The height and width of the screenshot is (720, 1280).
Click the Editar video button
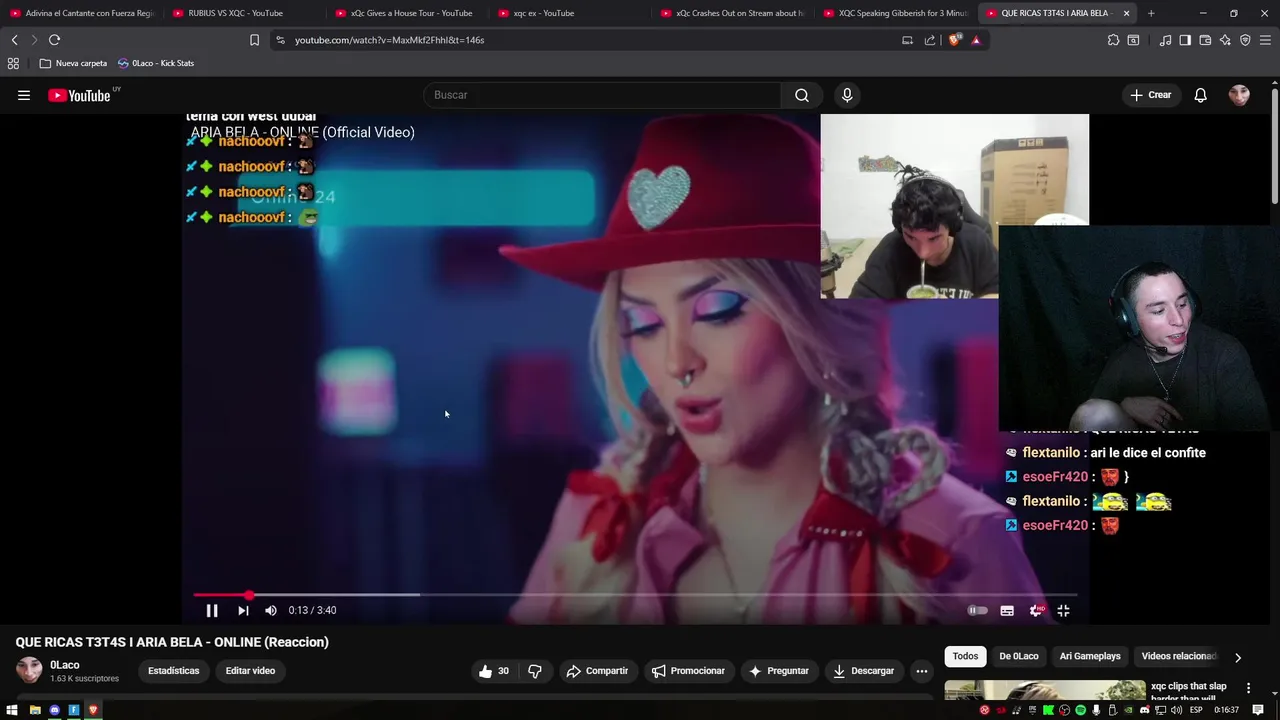pos(250,671)
